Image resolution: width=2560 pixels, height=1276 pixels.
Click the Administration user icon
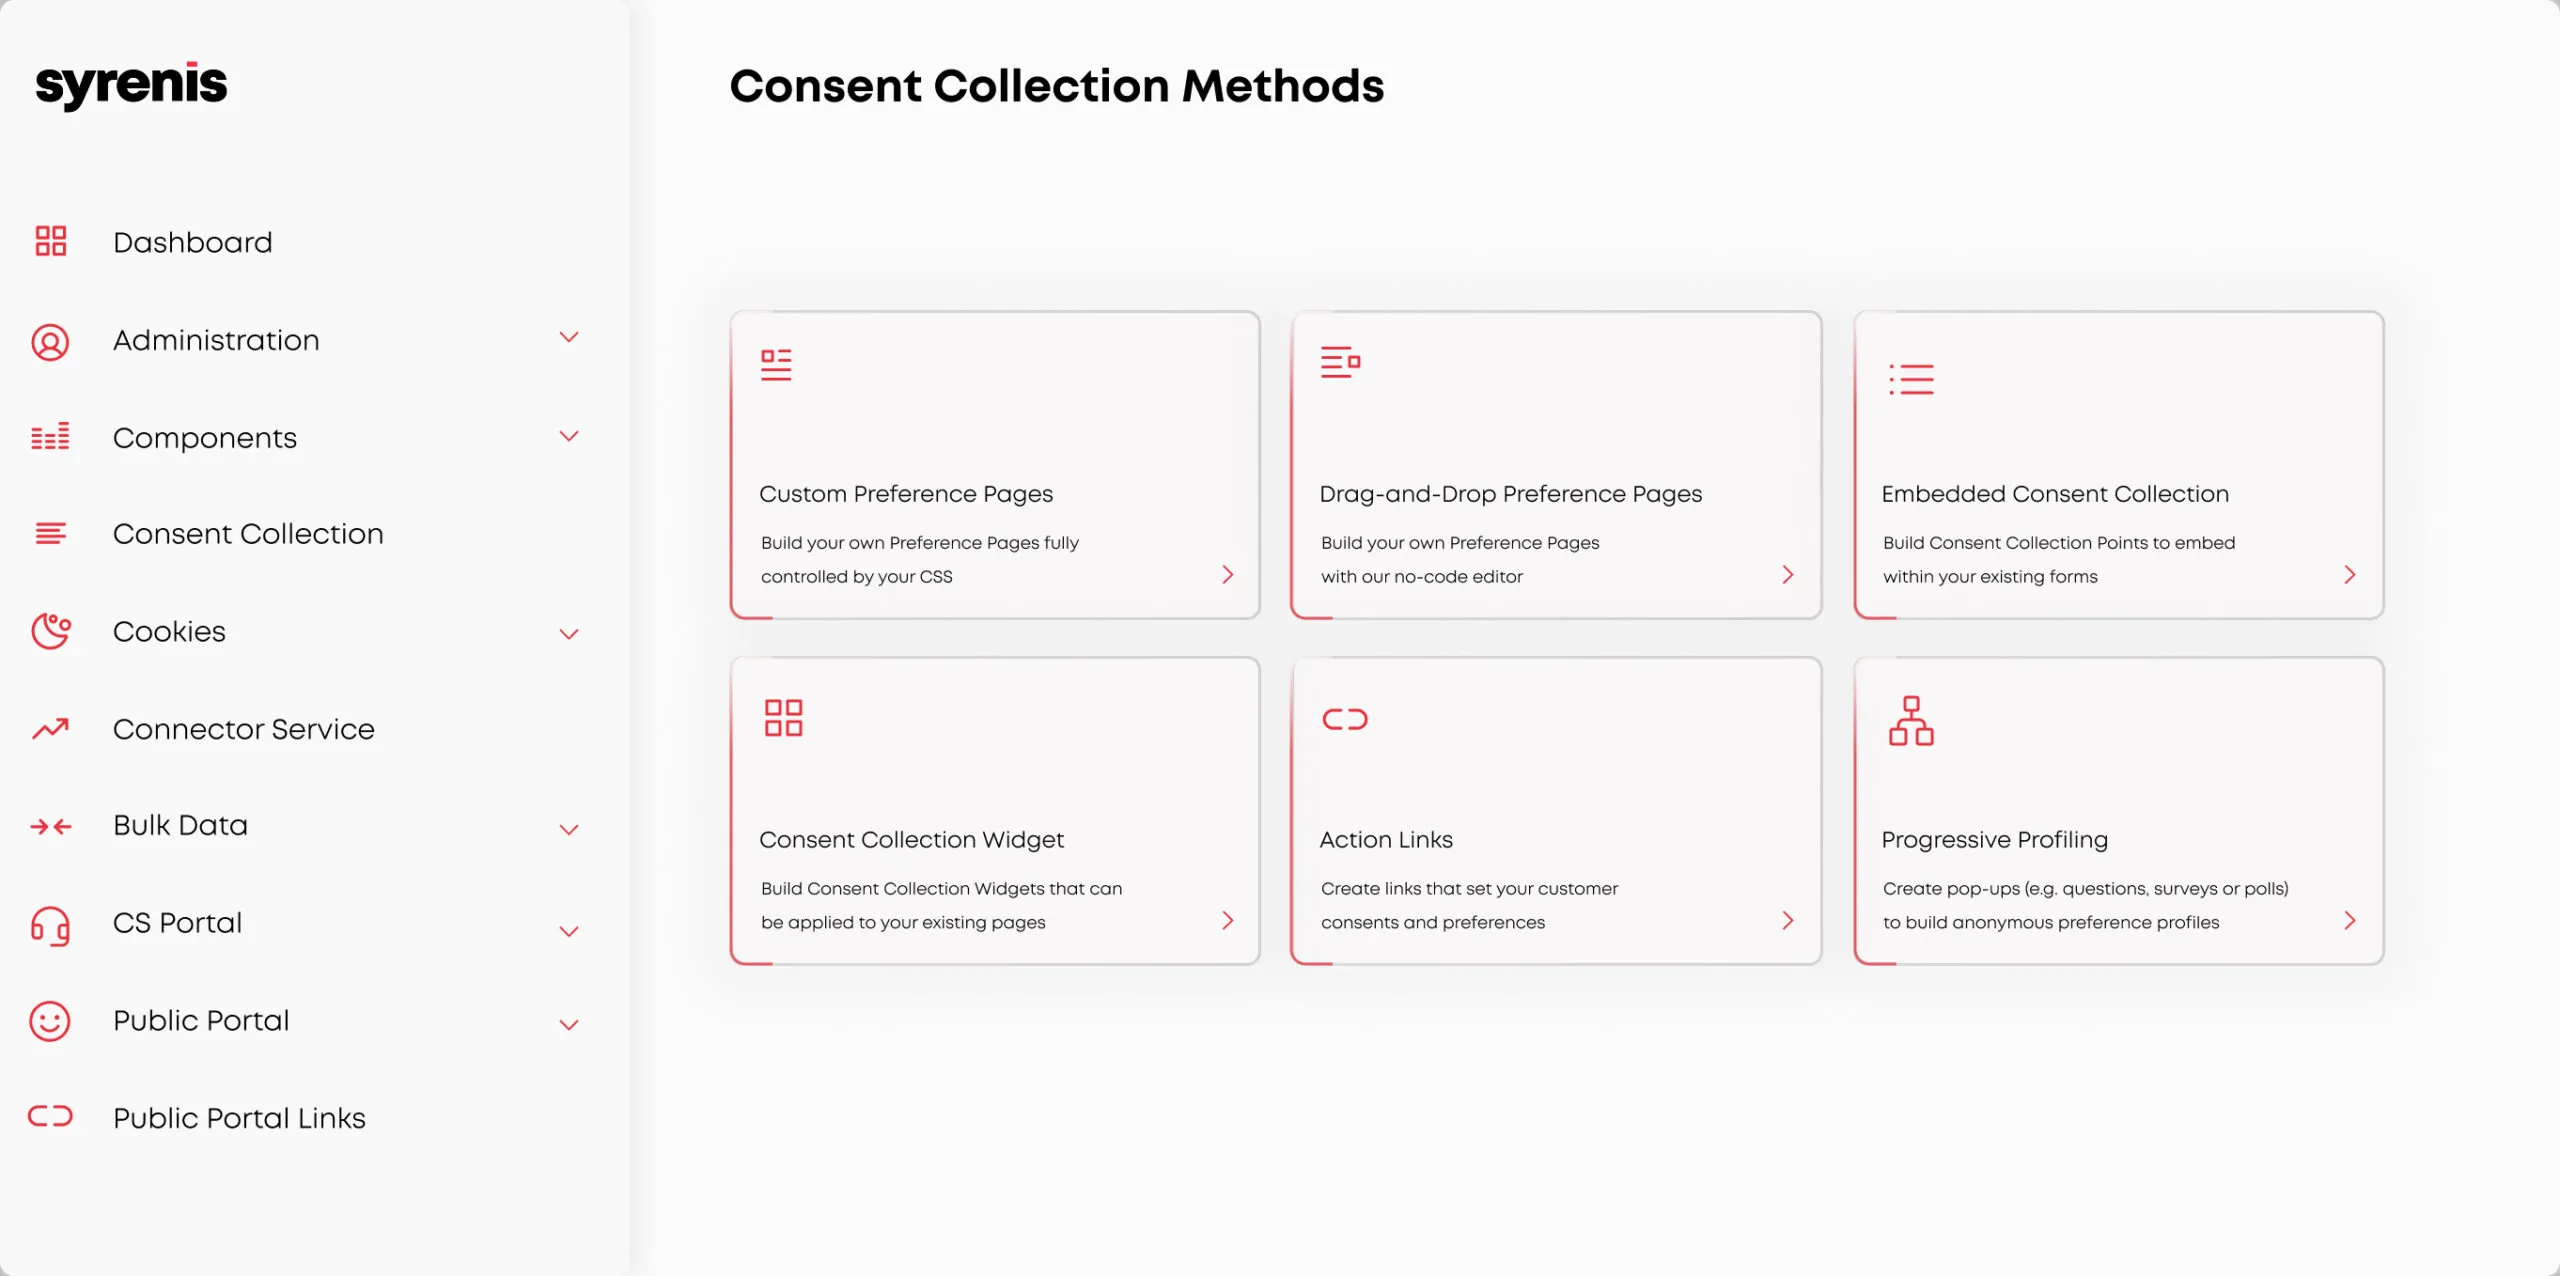50,341
